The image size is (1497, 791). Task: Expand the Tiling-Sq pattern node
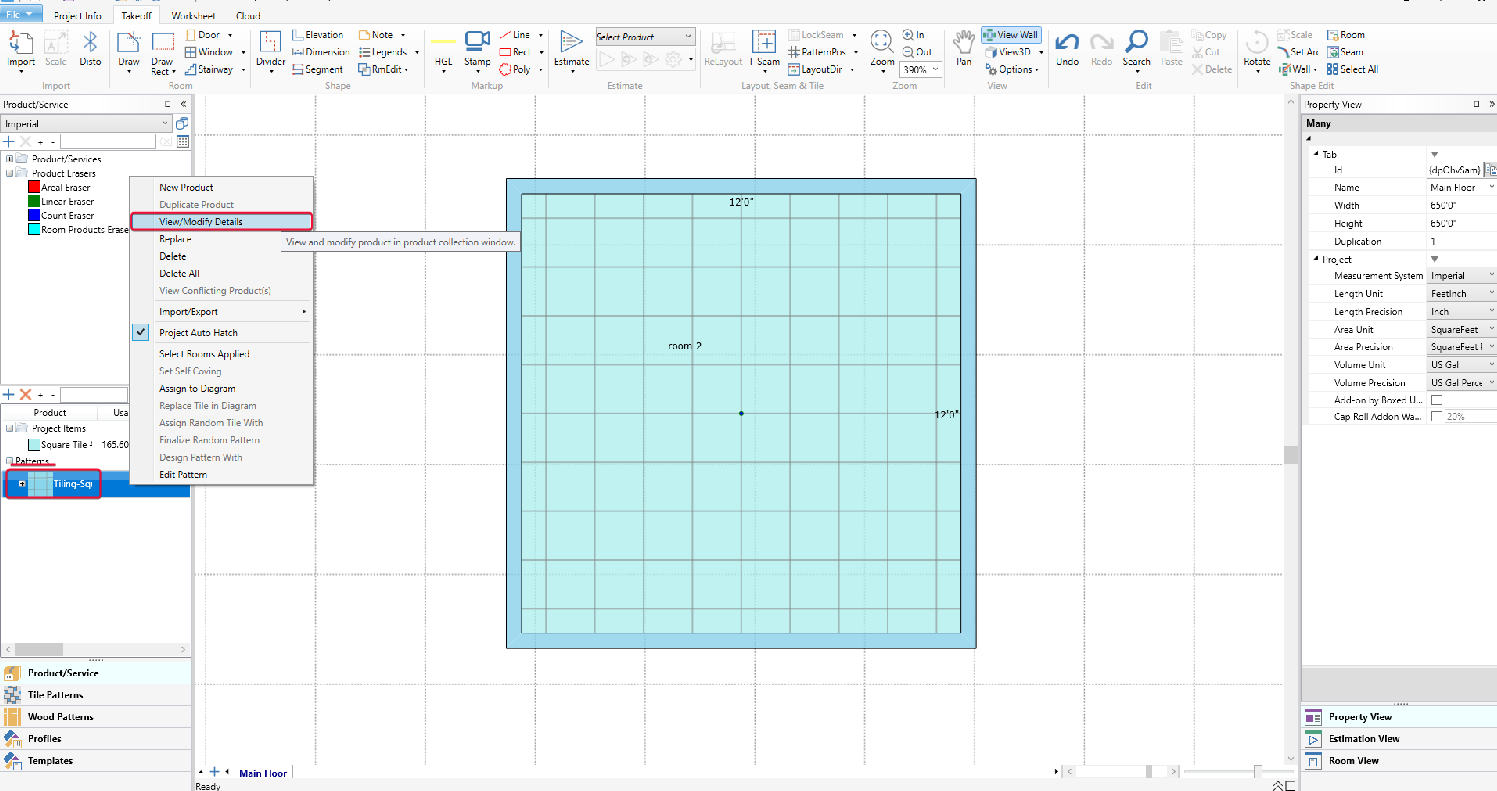click(21, 485)
